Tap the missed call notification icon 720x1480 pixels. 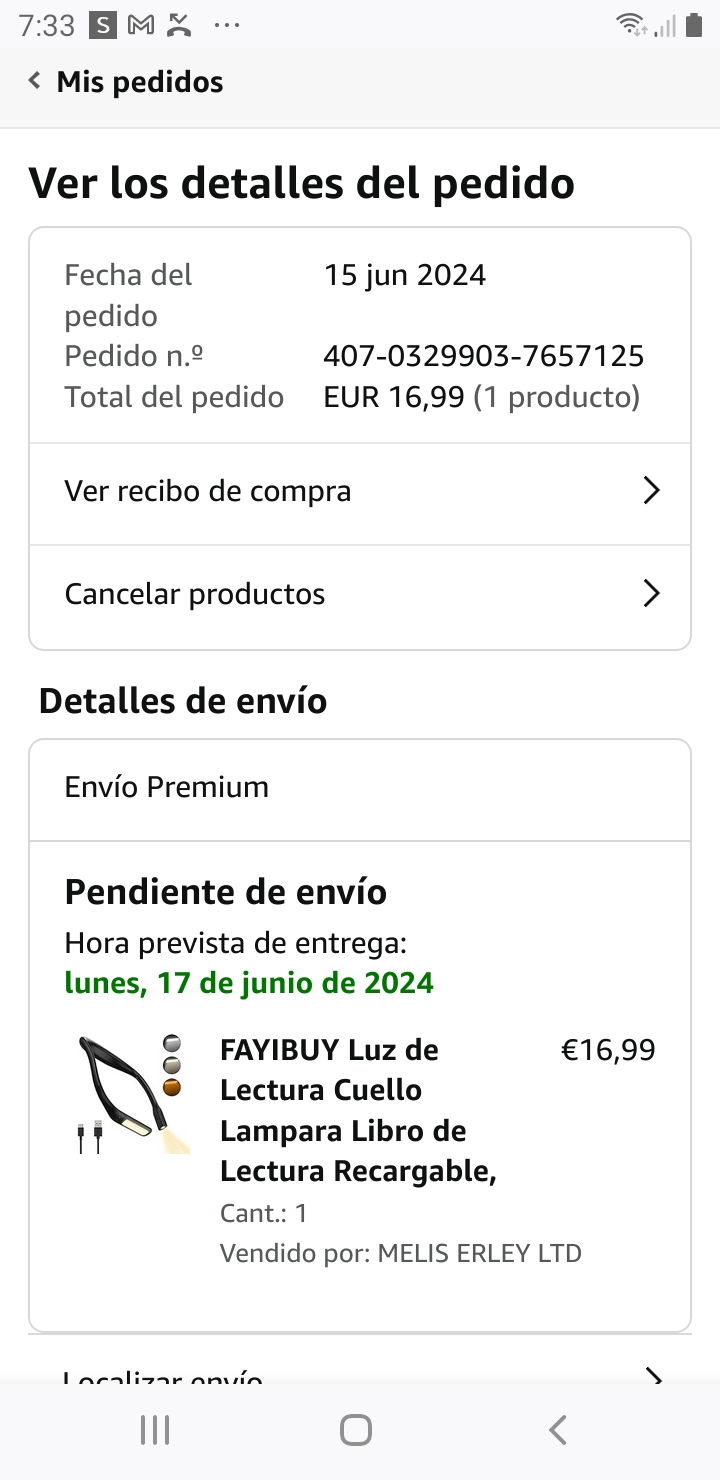pos(179,25)
